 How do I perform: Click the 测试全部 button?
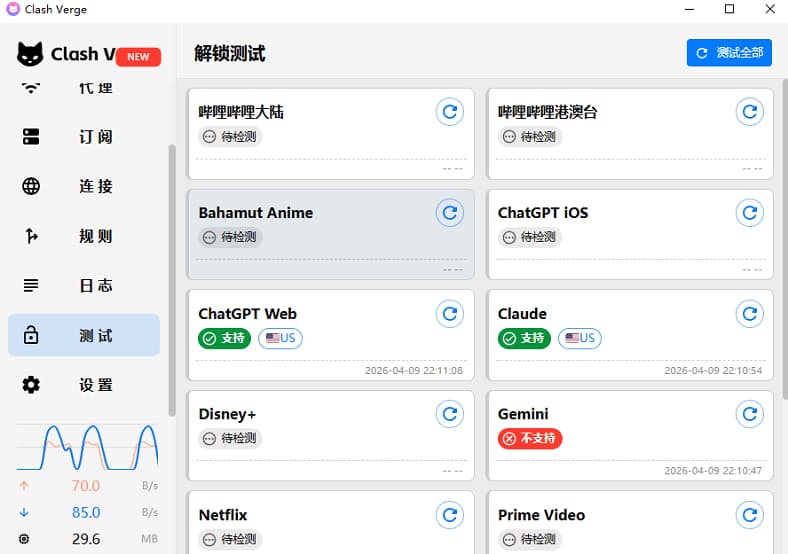[729, 53]
